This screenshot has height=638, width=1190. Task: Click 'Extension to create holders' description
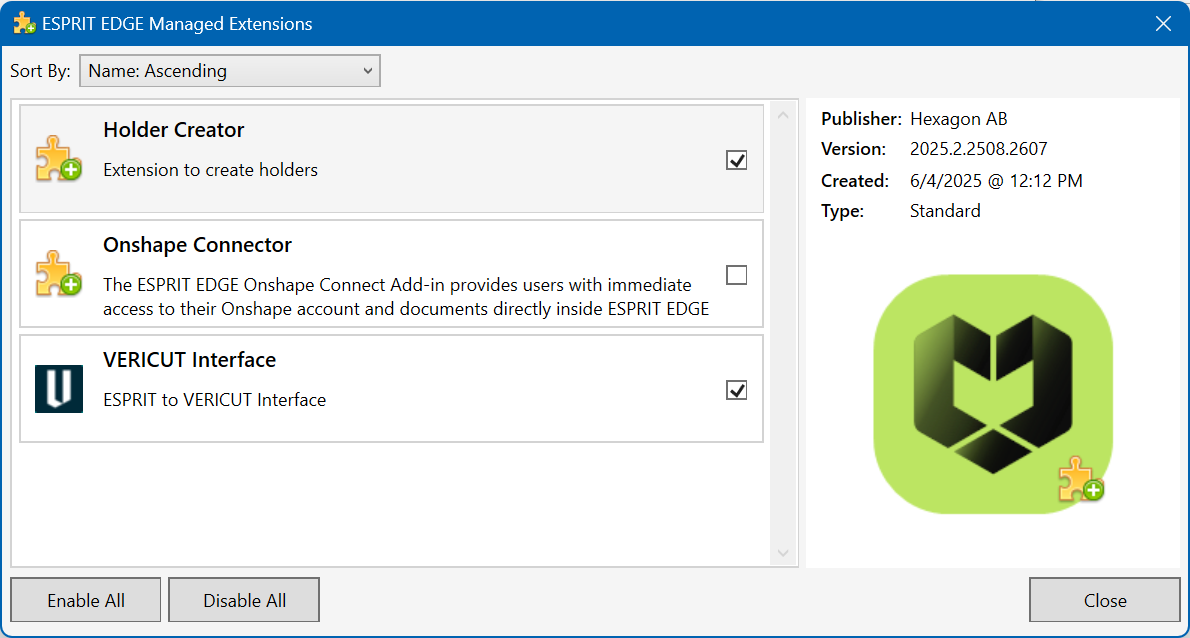coord(210,170)
